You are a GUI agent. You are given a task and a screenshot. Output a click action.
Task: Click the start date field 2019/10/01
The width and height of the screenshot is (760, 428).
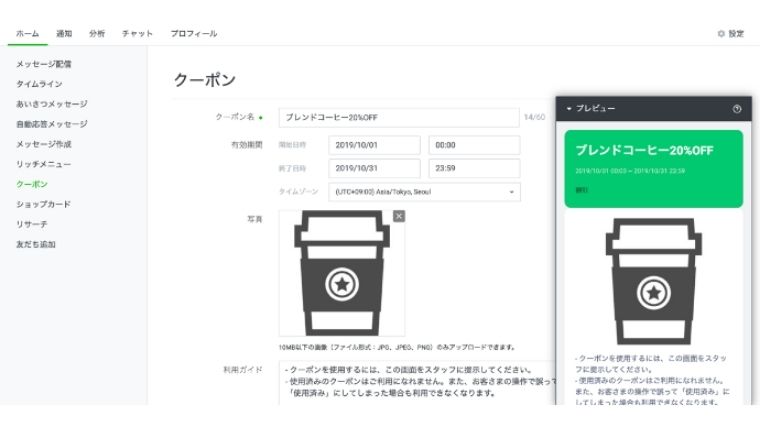click(374, 145)
